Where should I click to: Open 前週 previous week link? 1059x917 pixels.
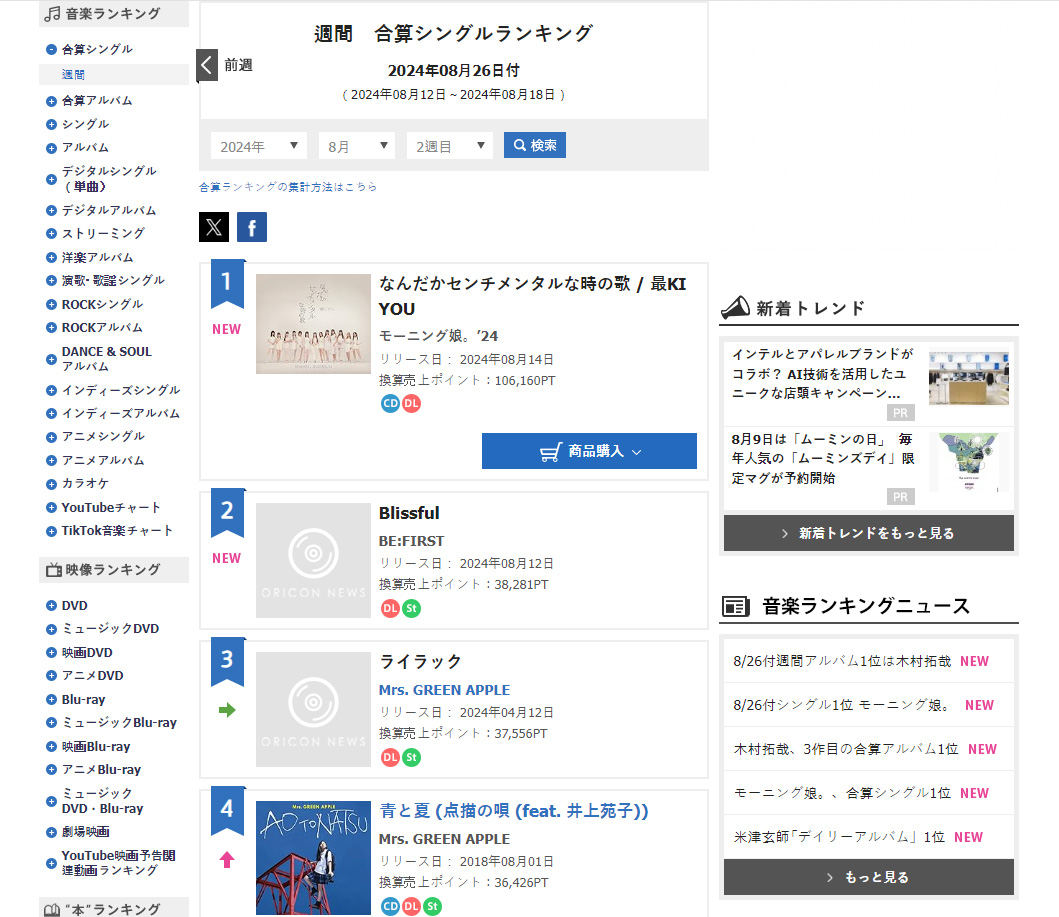coord(238,65)
